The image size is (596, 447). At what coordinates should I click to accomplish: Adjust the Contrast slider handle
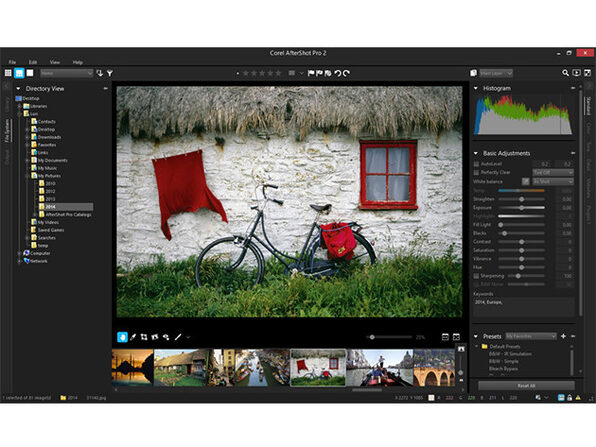pos(522,242)
